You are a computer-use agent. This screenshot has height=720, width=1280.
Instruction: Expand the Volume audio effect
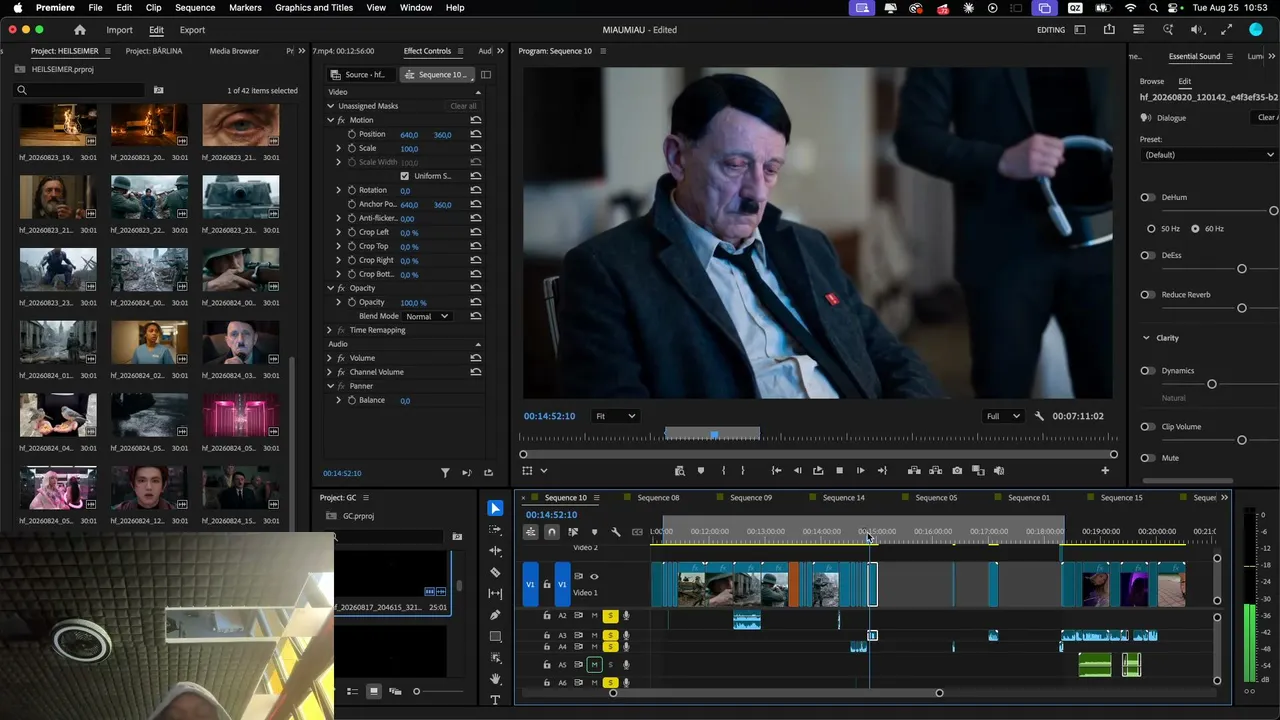pos(330,358)
